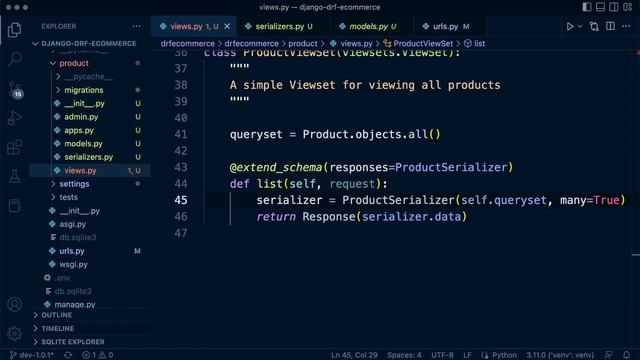The image size is (640, 360).
Task: Click line number 45 in gutter
Action: coord(181,200)
